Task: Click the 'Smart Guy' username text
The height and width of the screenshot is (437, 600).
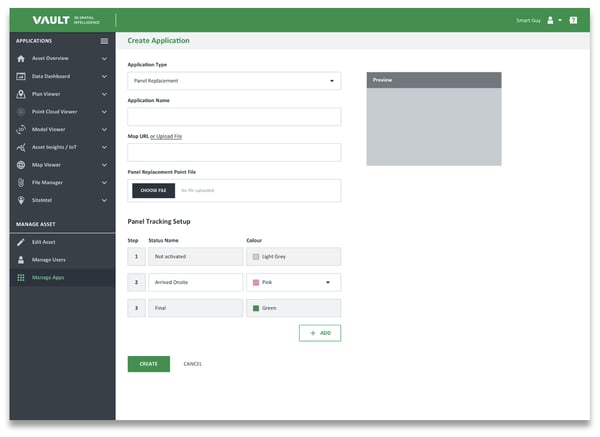Action: point(528,20)
